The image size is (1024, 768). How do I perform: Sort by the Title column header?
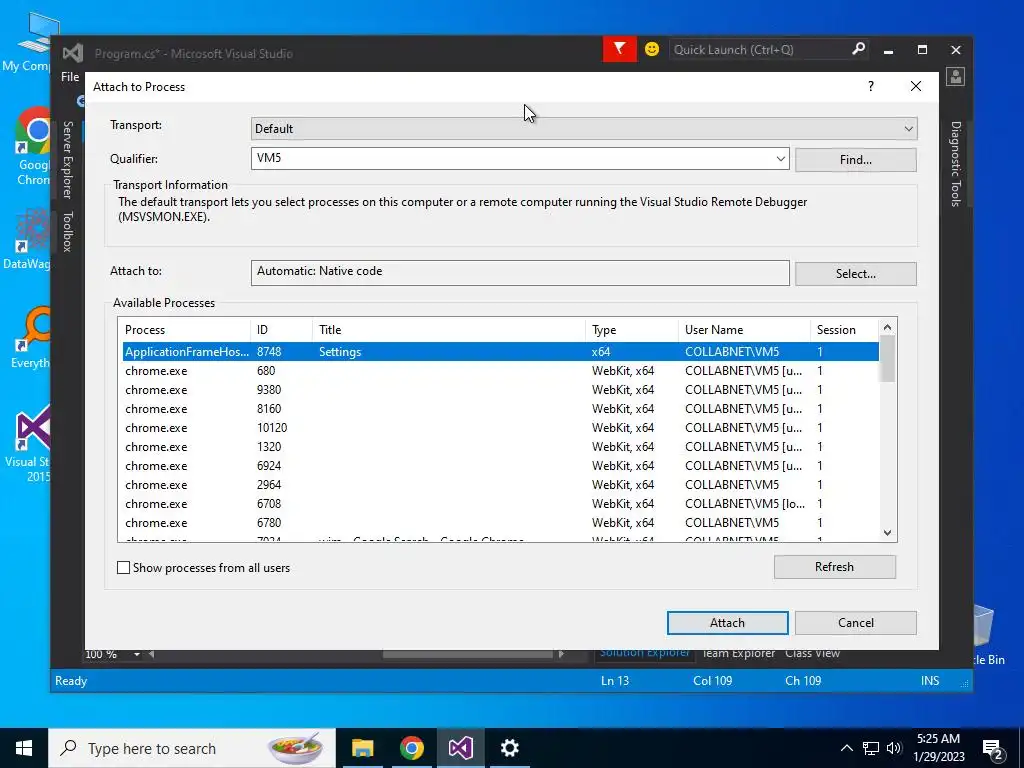coord(449,330)
